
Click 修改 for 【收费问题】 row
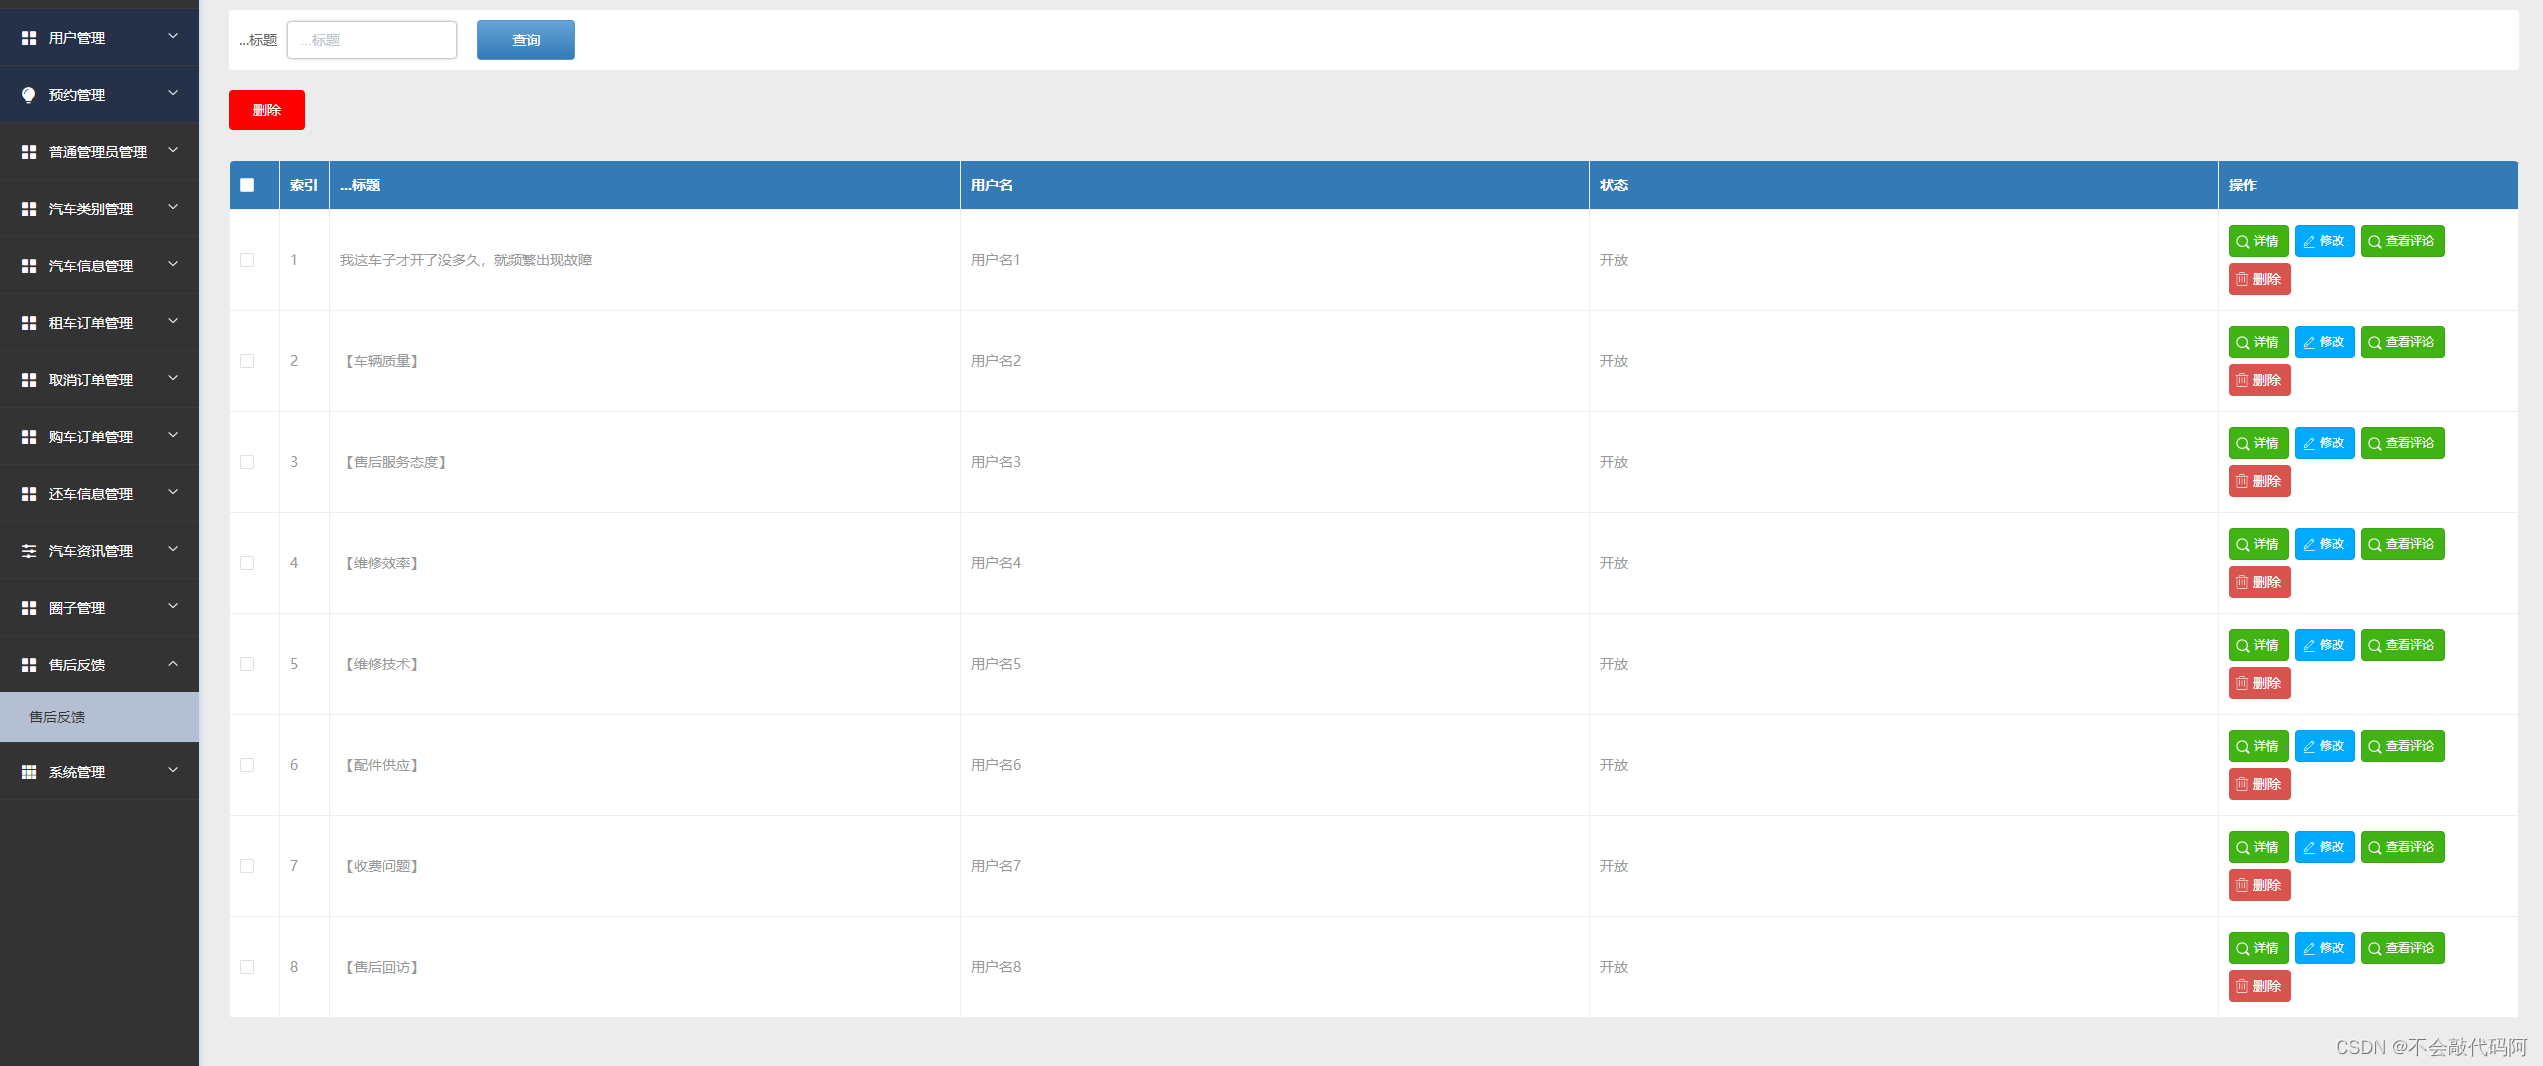coord(2324,847)
